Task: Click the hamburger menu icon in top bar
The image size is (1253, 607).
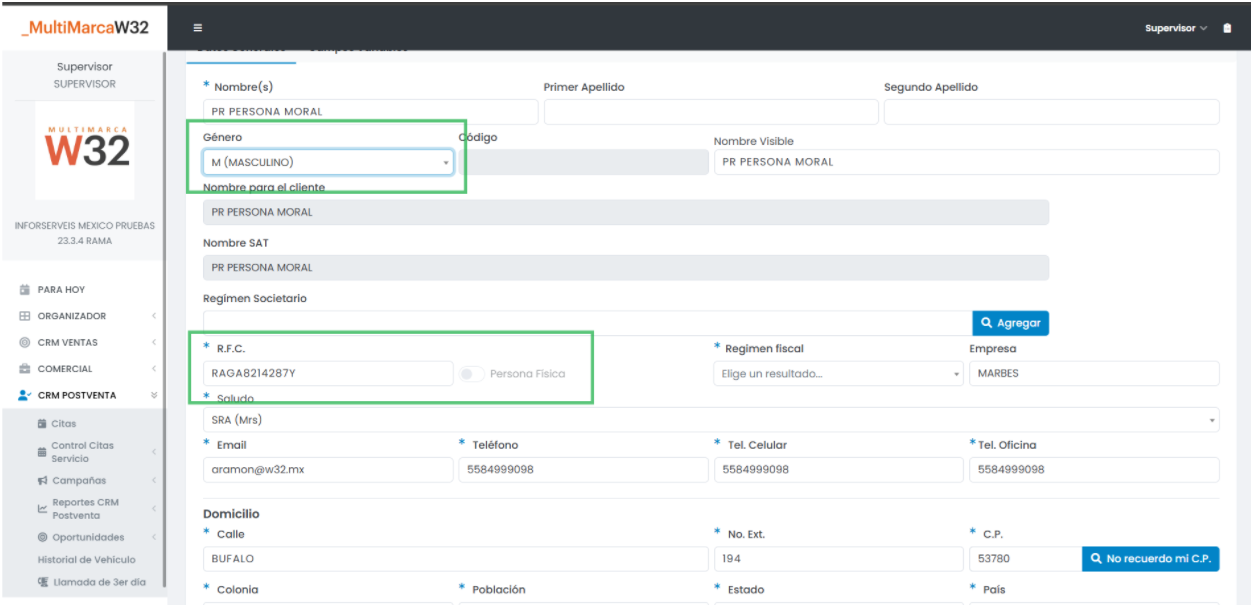Action: [x=198, y=28]
